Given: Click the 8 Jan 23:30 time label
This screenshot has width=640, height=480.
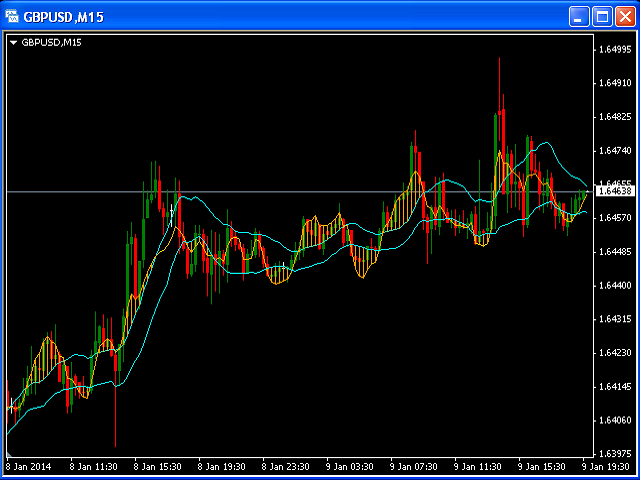Looking at the screenshot, I should point(286,466).
